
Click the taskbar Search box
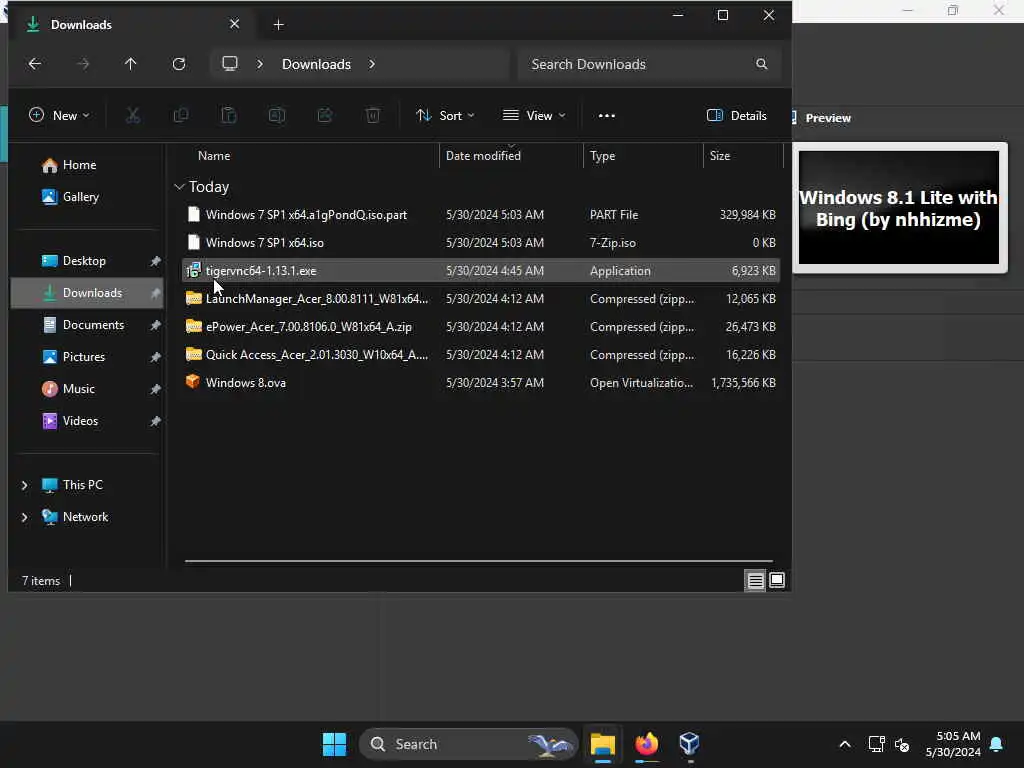[468, 744]
